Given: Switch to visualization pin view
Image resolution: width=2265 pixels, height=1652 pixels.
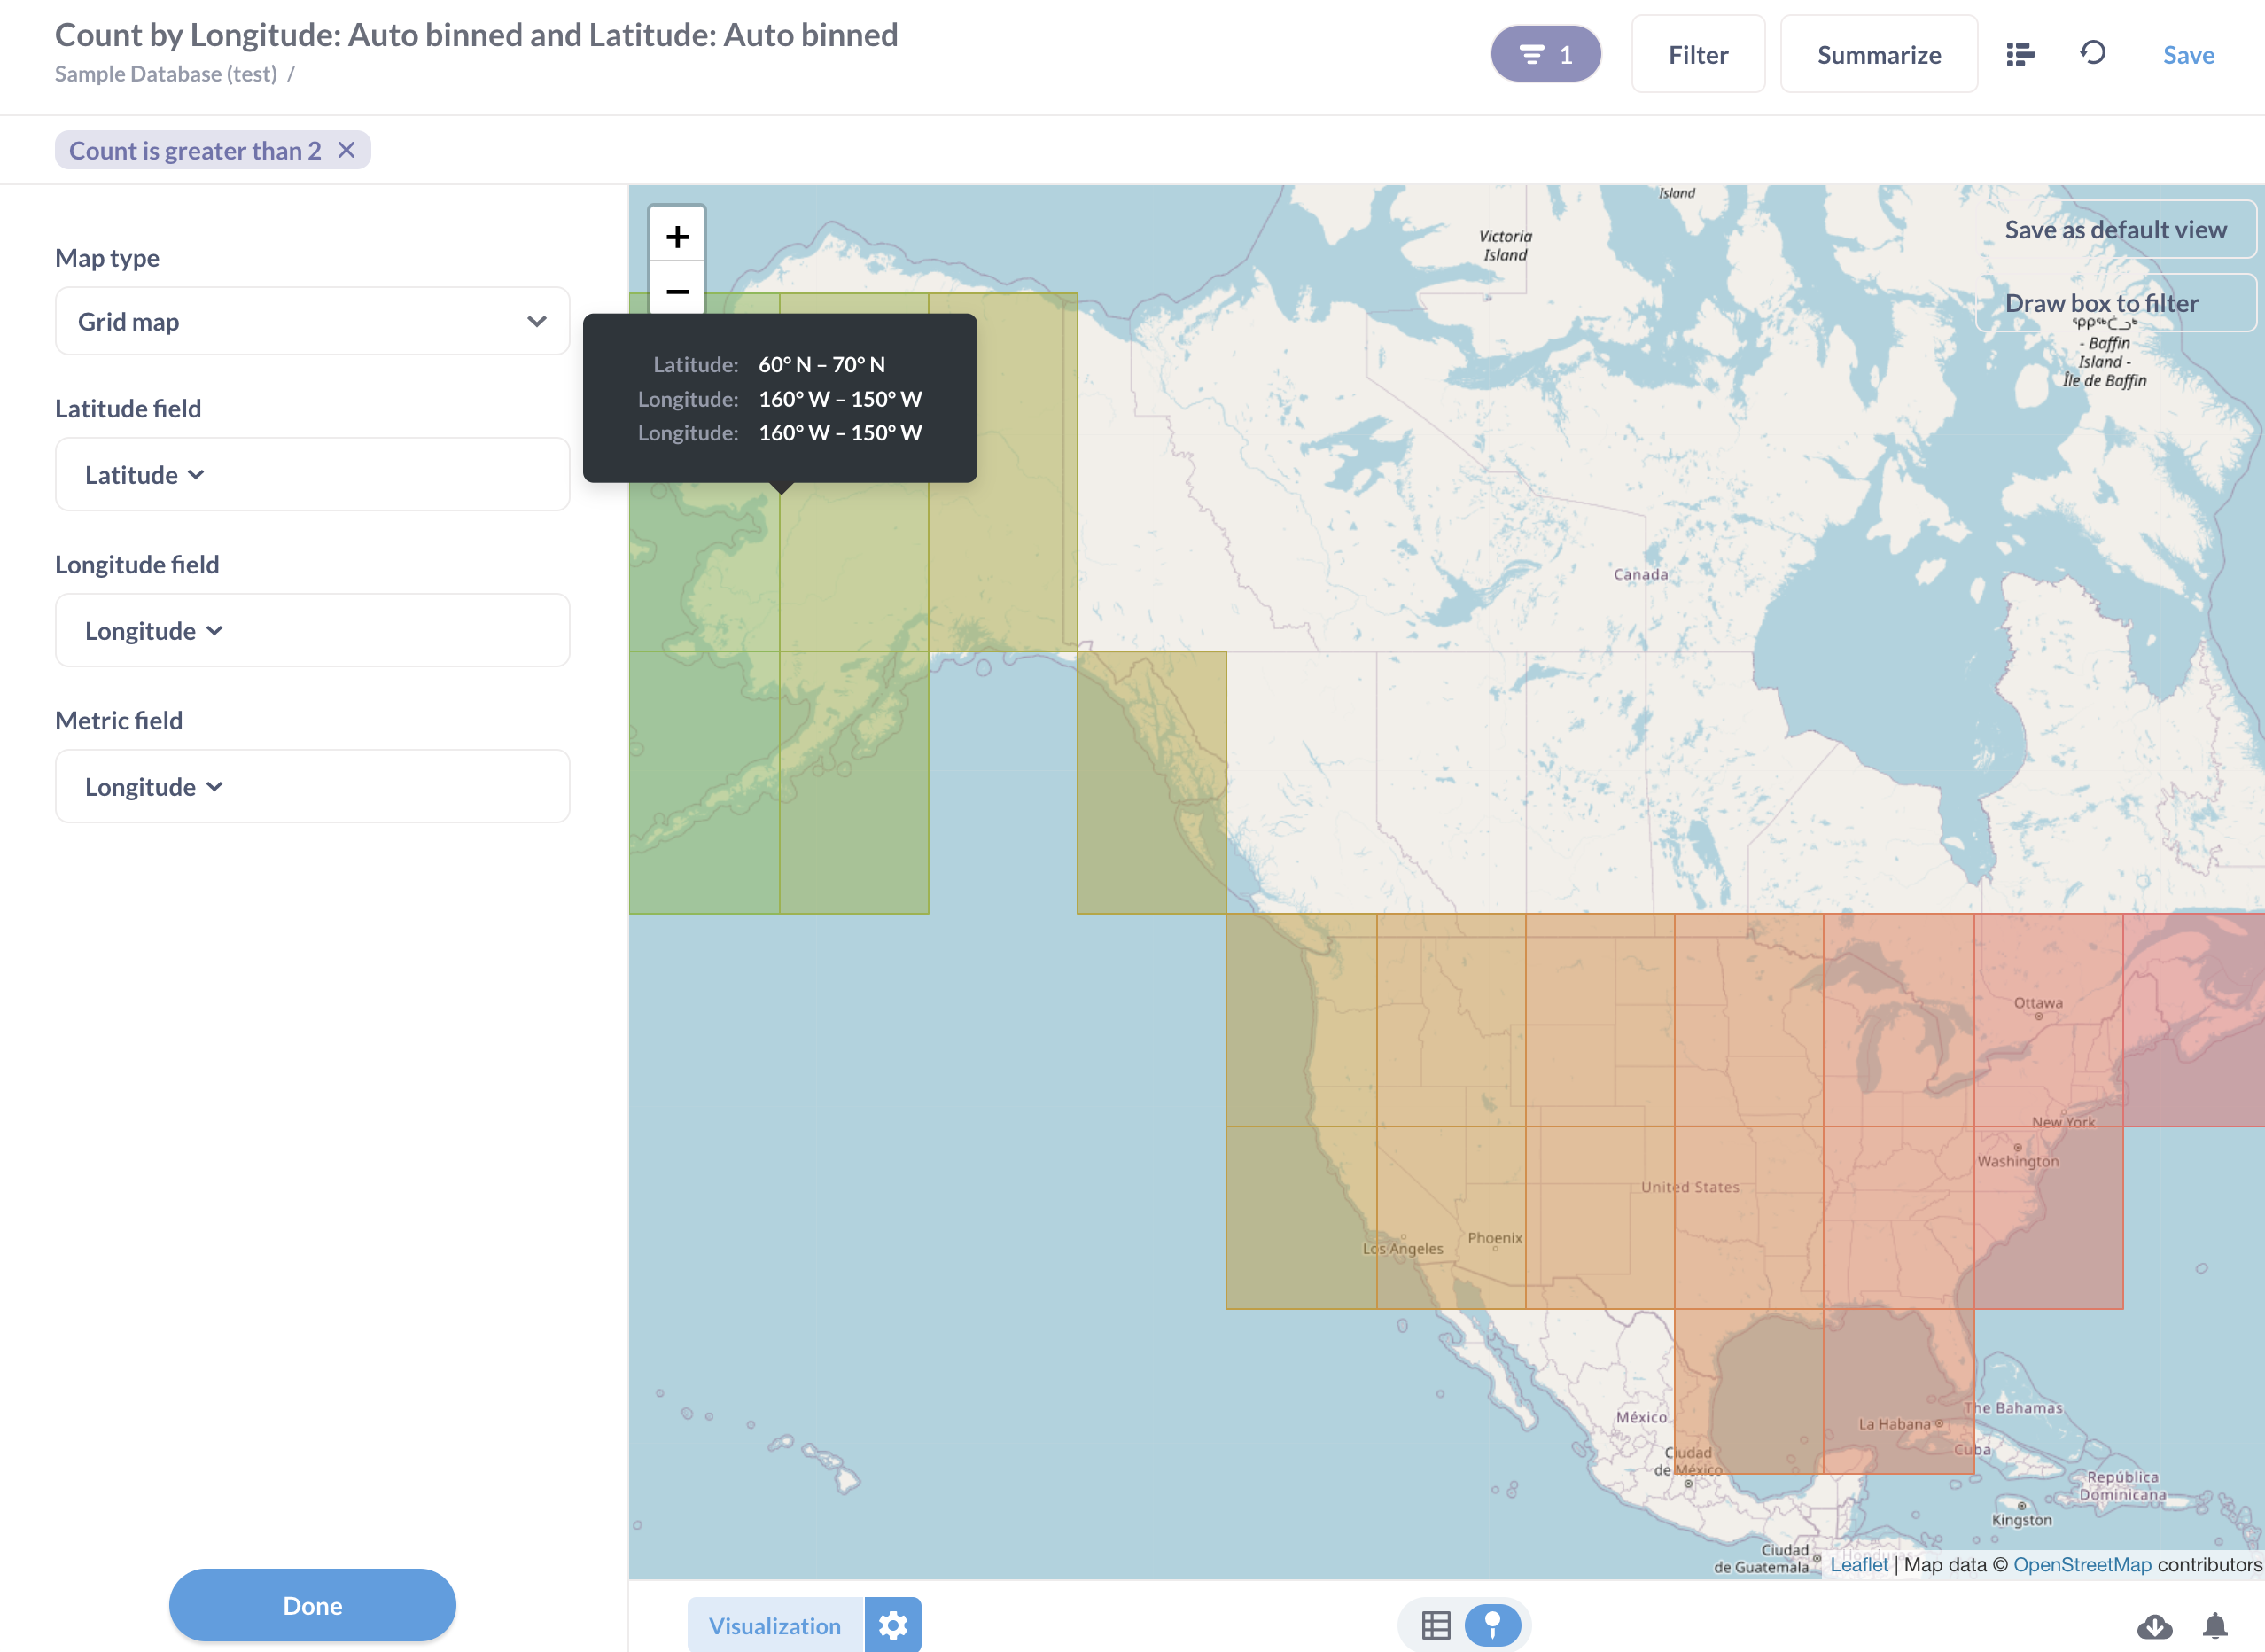Looking at the screenshot, I should pyautogui.click(x=1494, y=1624).
